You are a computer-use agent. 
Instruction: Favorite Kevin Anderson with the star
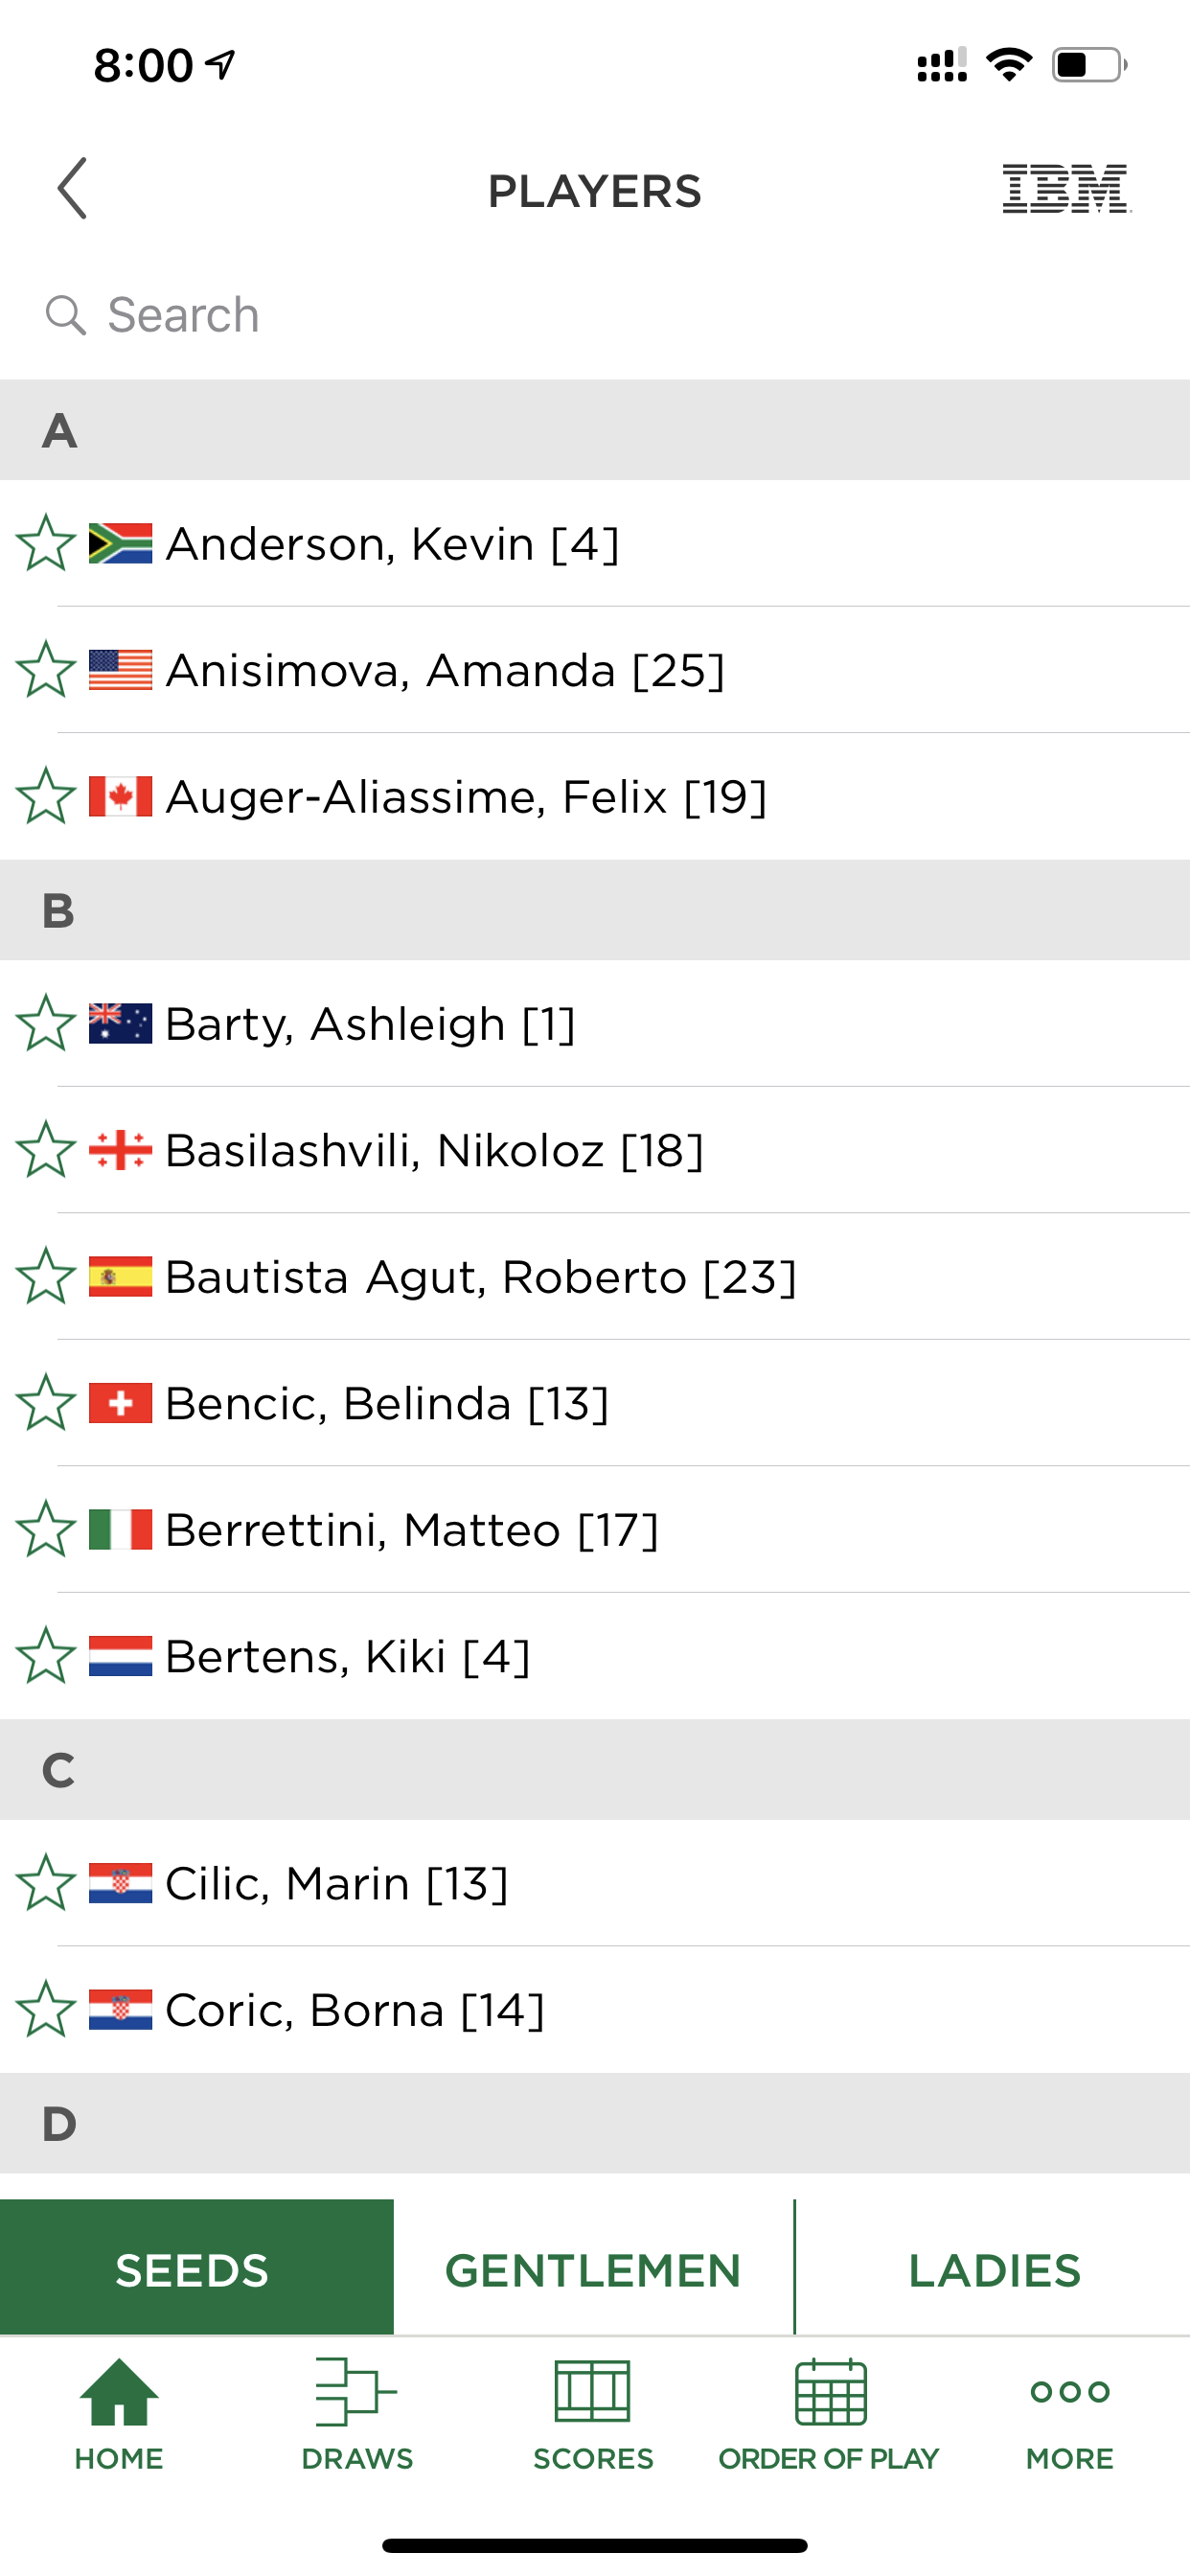pos(46,543)
